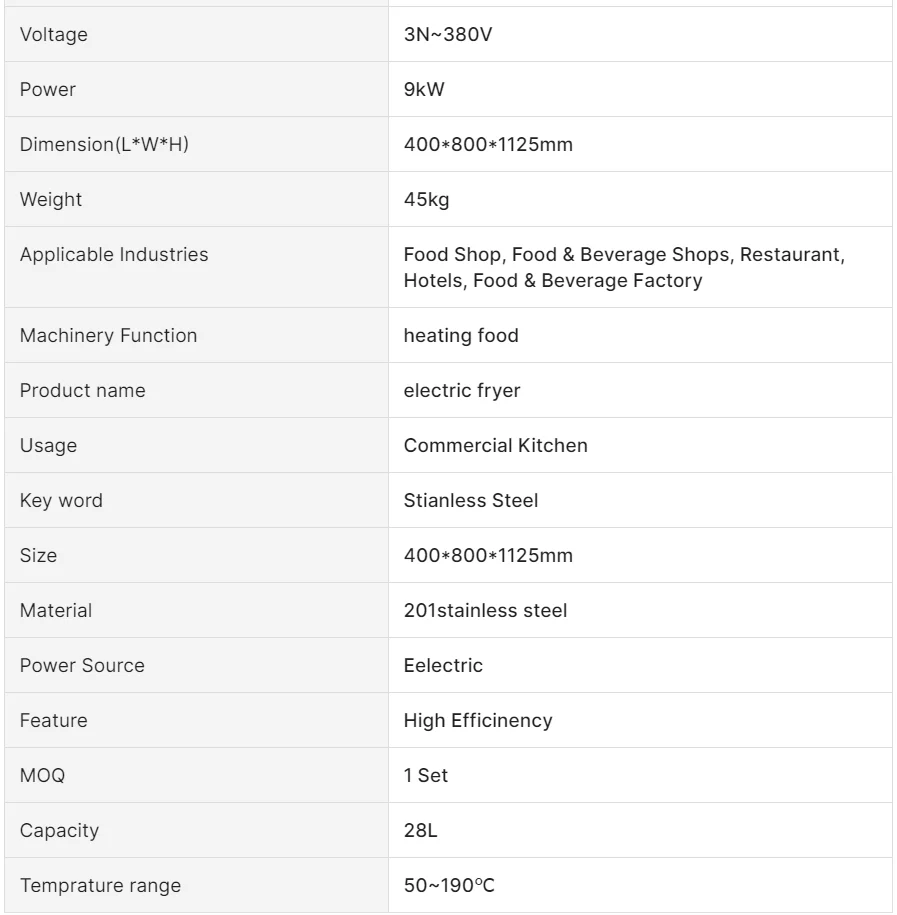Click the 201stainless steel material value
The image size is (897, 915).
click(485, 610)
